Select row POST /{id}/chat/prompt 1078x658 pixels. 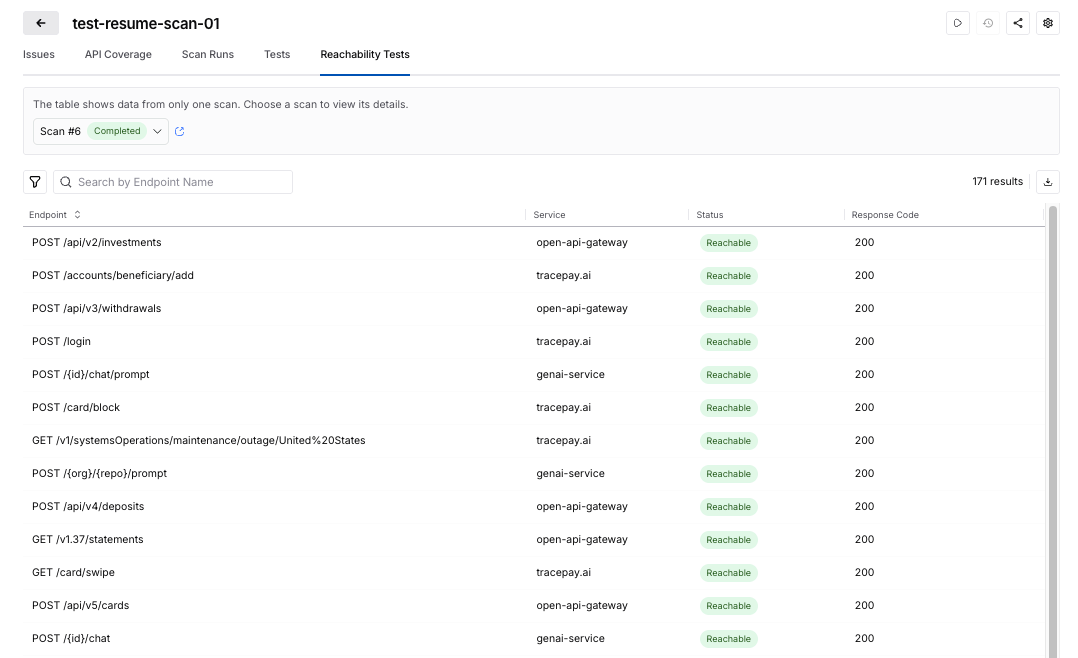click(x=534, y=375)
